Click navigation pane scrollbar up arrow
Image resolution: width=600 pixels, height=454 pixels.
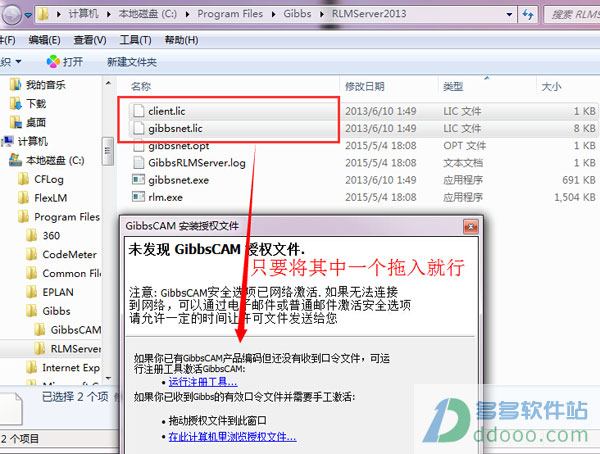108,83
